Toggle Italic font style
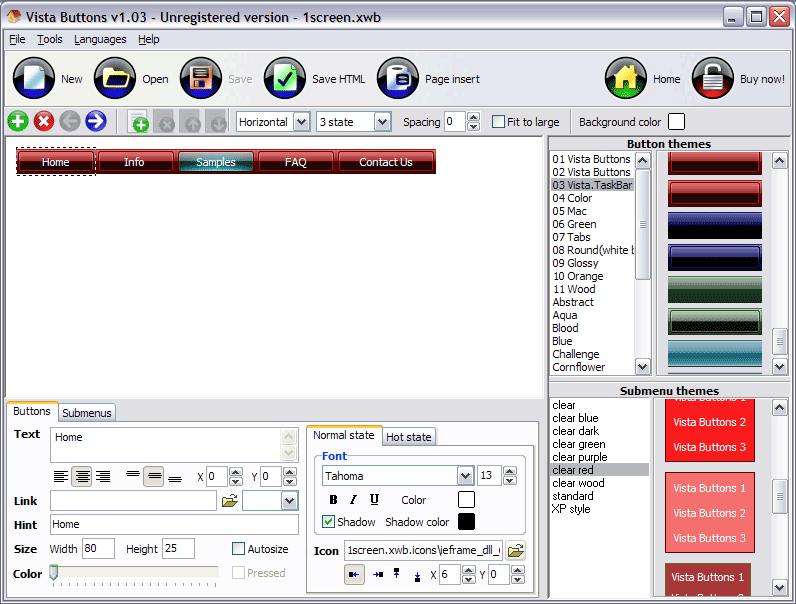Viewport: 796px width, 604px height. 353,500
